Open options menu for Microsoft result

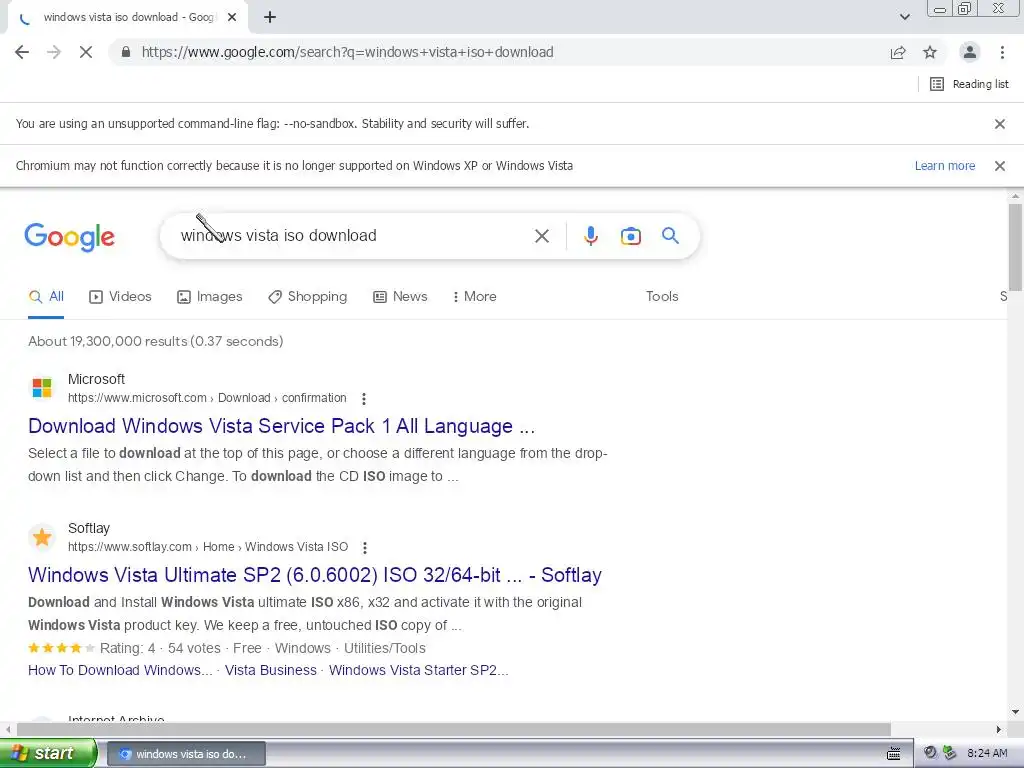[364, 398]
